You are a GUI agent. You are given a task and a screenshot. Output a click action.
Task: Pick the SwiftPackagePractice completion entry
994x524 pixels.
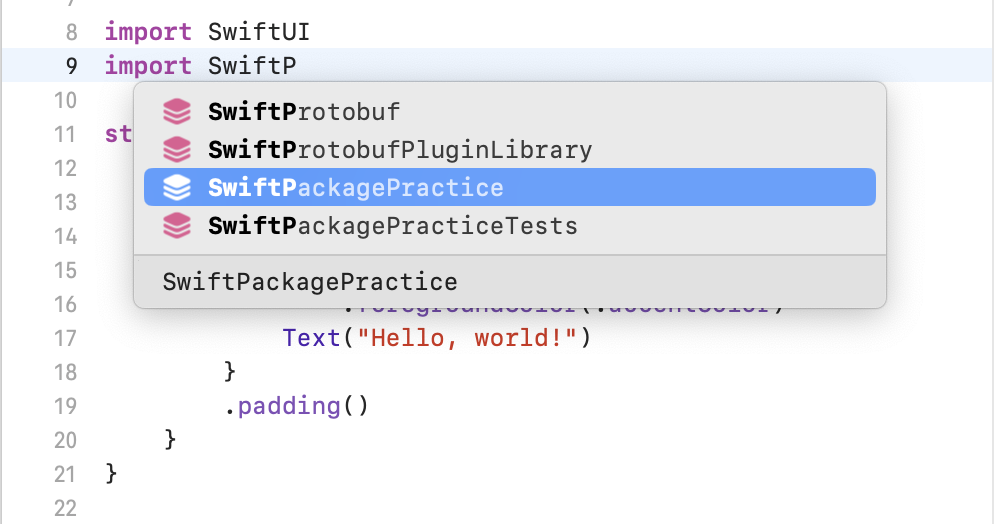356,188
